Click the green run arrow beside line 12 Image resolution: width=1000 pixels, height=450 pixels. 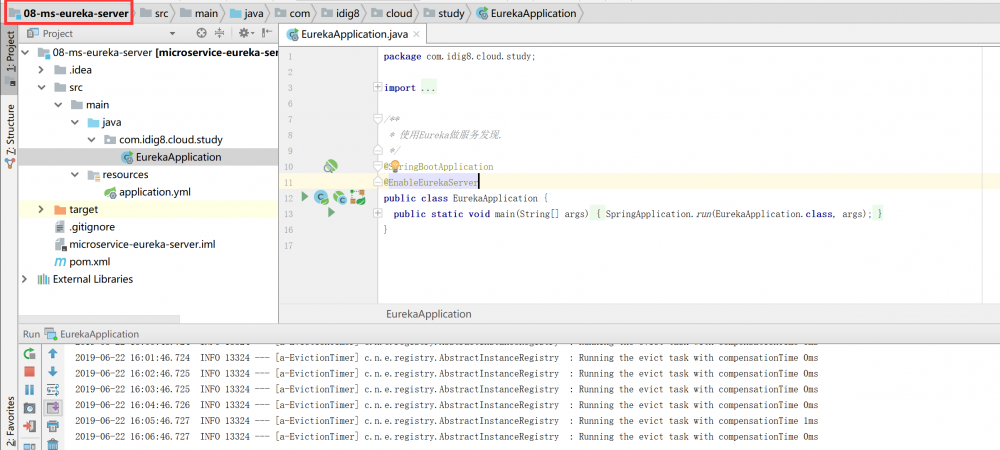tap(306, 197)
